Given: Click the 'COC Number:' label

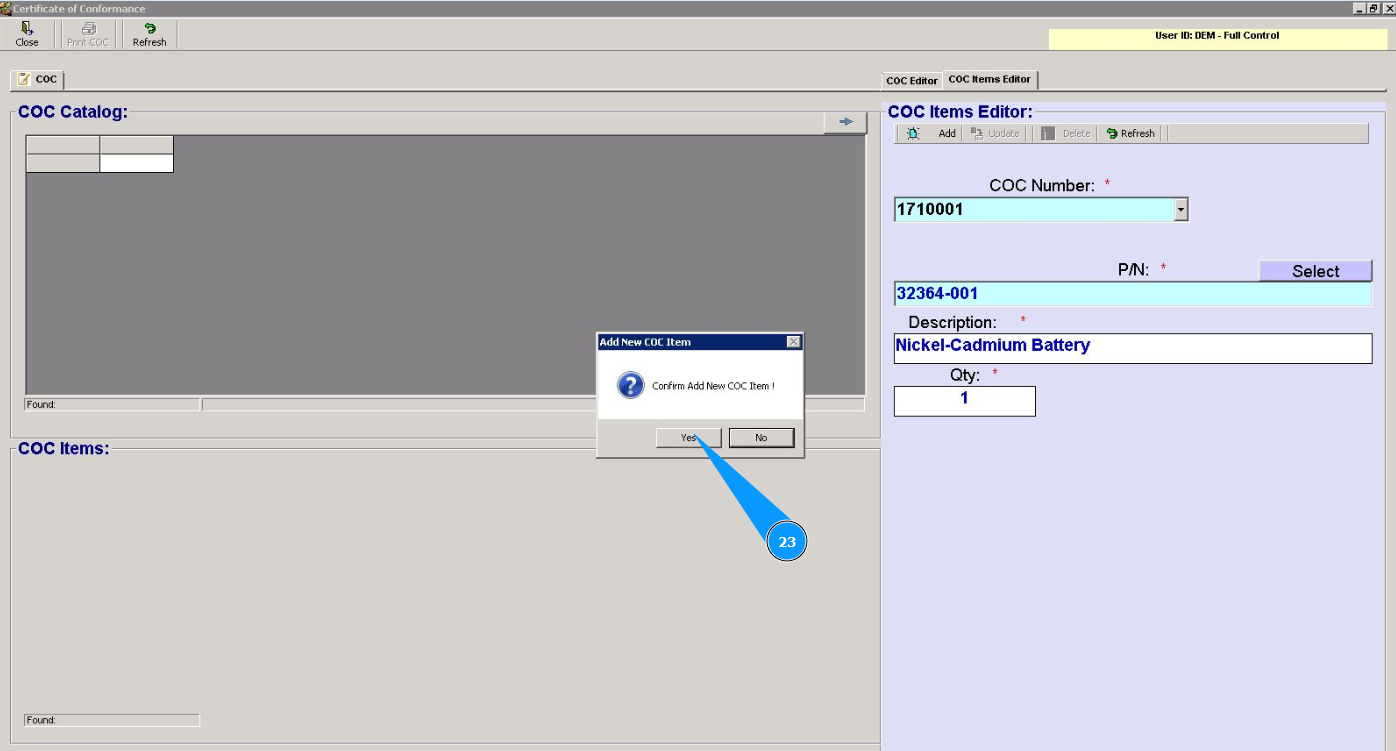Looking at the screenshot, I should (1042, 186).
